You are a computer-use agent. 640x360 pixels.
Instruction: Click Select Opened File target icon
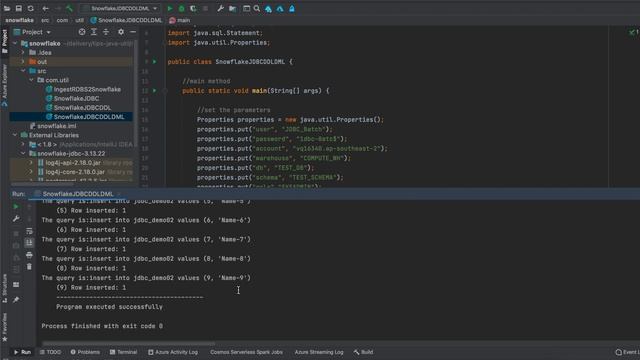(82, 32)
